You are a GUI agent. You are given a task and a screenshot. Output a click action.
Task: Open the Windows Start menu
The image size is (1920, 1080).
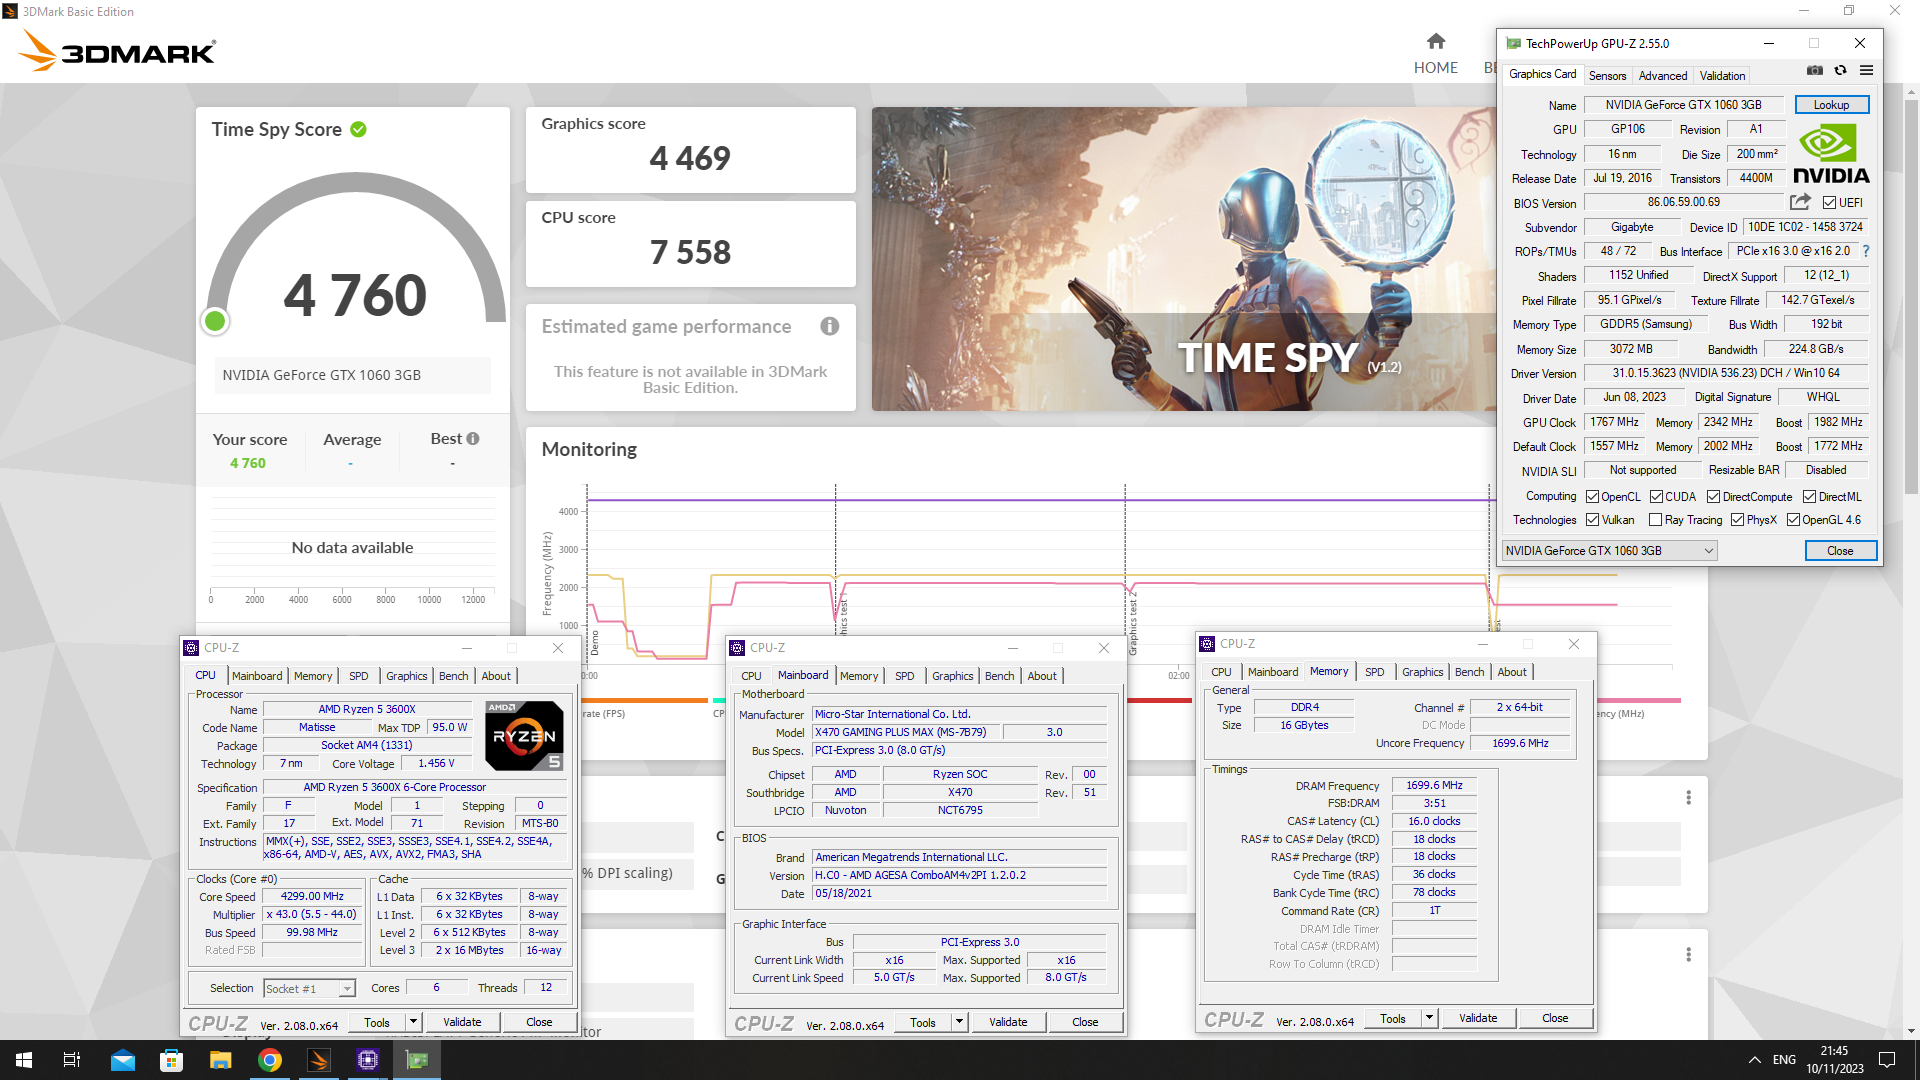24,1060
